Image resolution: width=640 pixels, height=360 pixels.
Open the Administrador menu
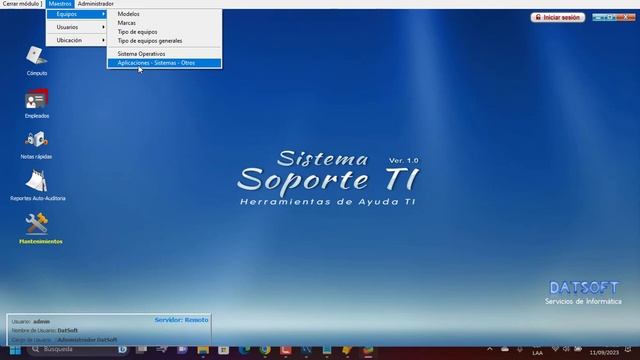96,4
